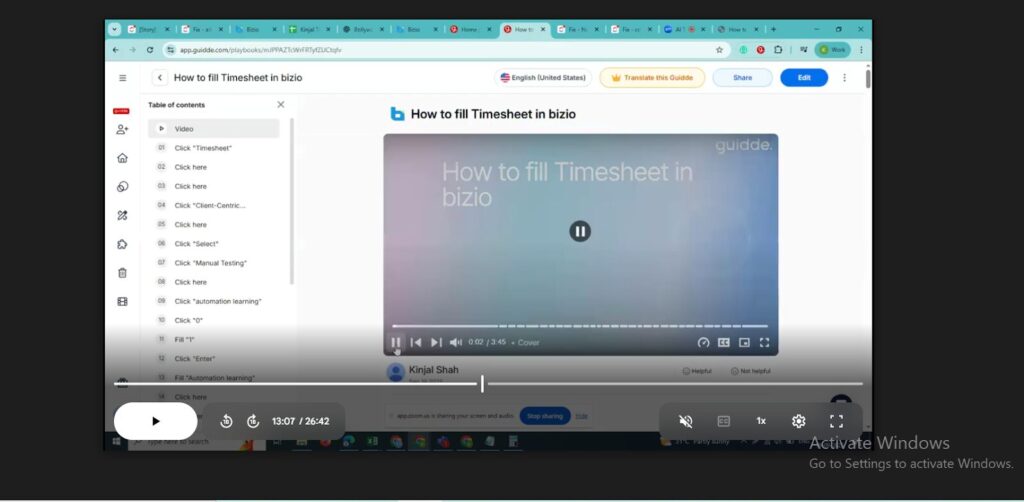Open the outer player settings gear
The height and width of the screenshot is (502, 1024).
(798, 421)
